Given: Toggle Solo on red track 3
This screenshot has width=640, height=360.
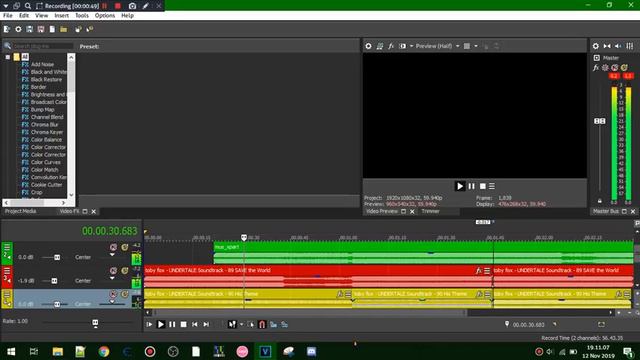Looking at the screenshot, I should pos(124,271).
